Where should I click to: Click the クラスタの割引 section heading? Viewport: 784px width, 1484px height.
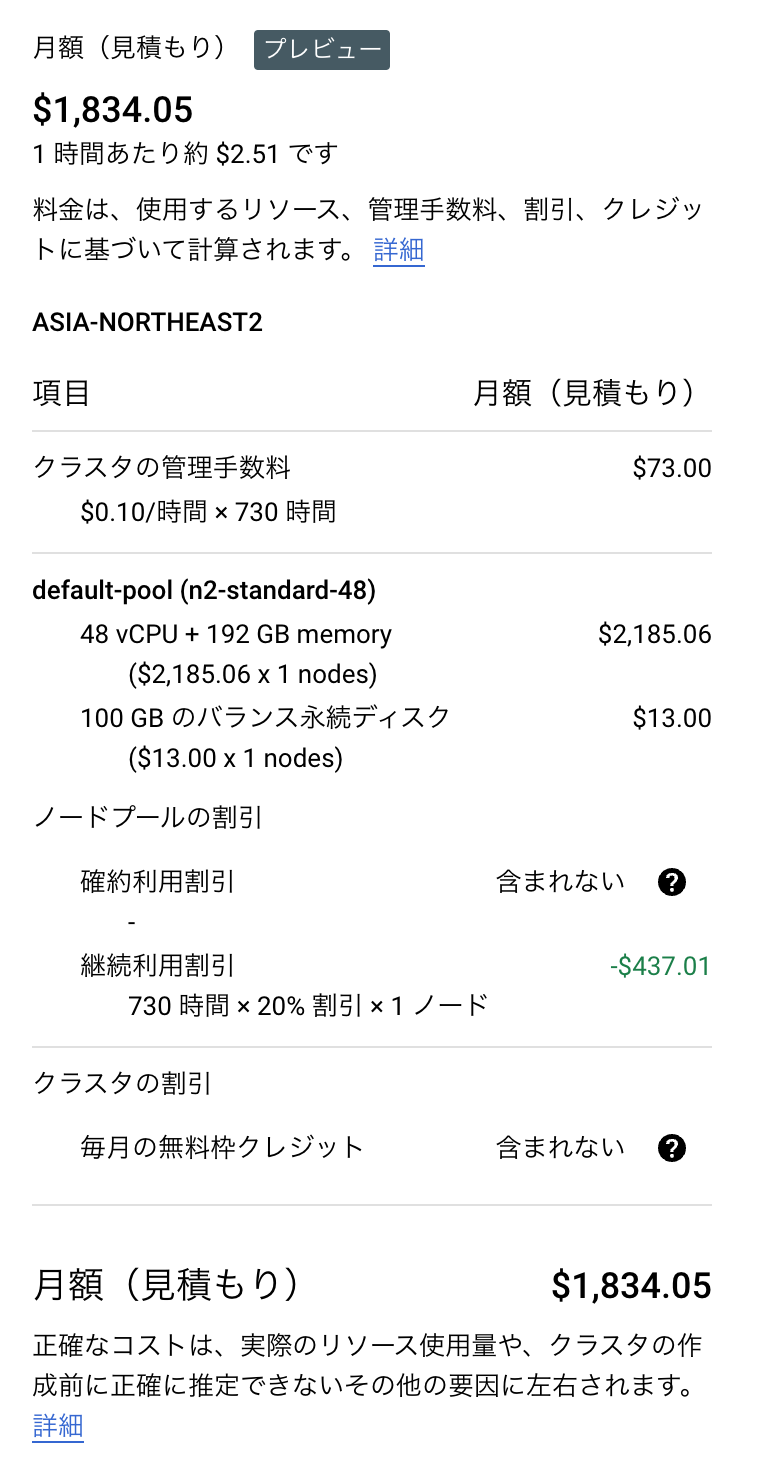[122, 1083]
